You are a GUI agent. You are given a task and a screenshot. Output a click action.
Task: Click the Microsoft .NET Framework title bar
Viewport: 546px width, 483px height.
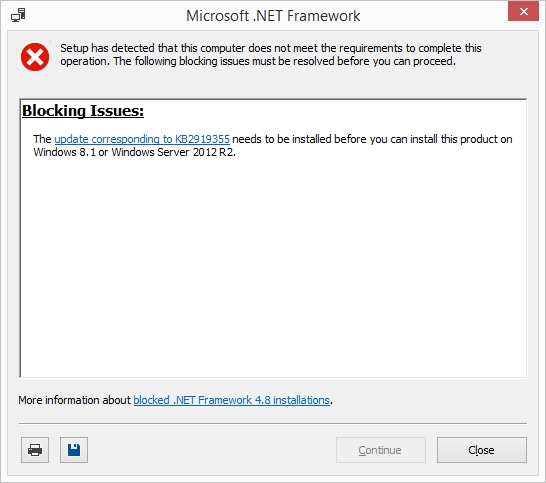pyautogui.click(x=273, y=16)
